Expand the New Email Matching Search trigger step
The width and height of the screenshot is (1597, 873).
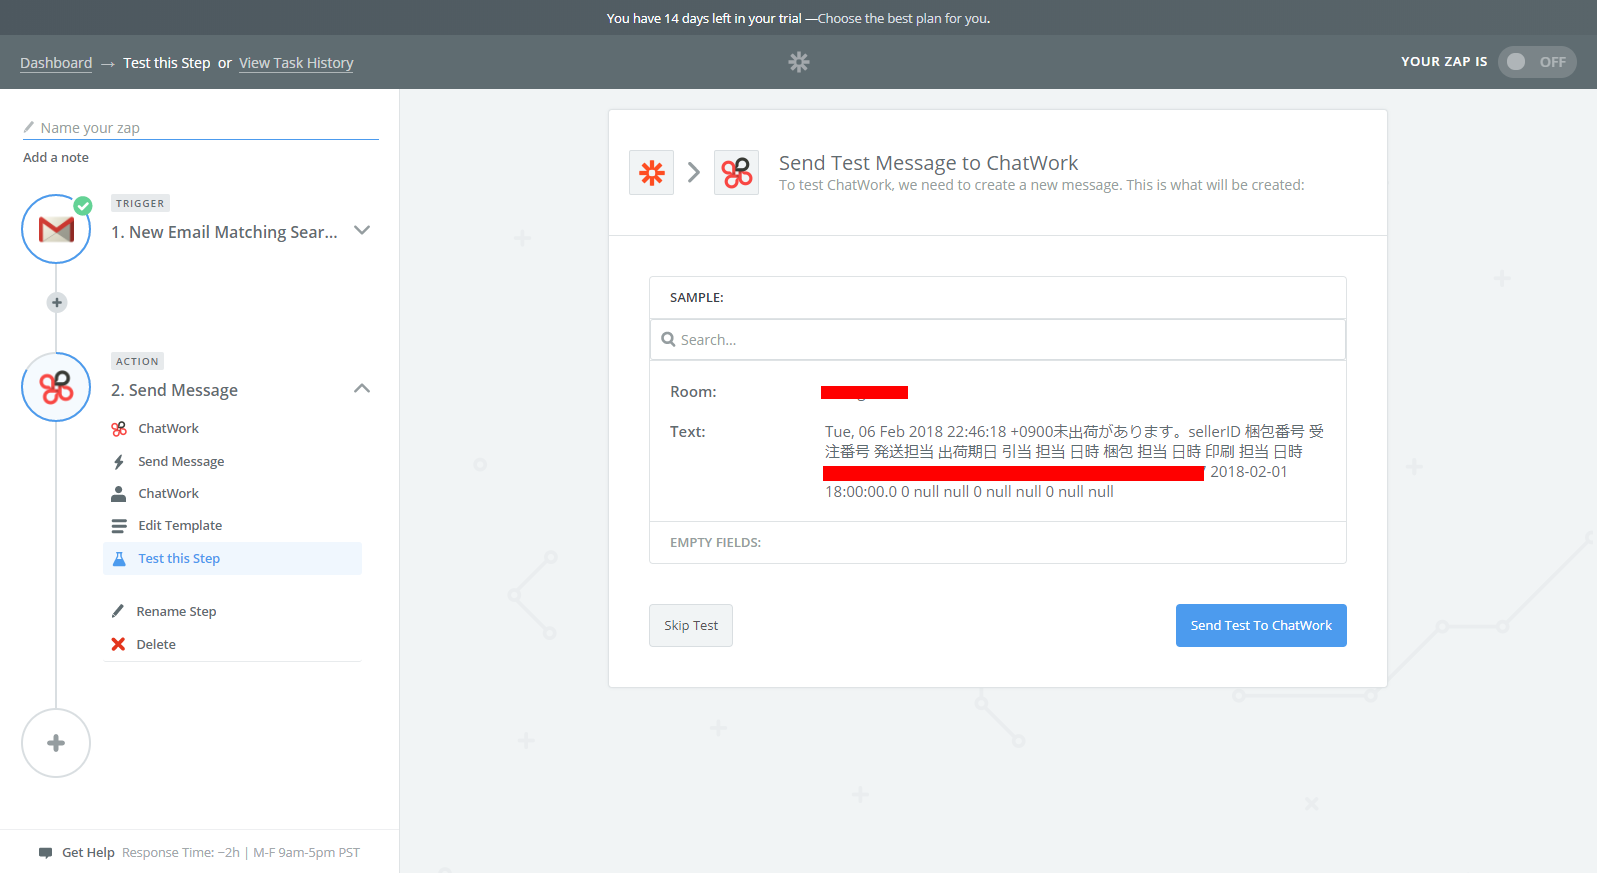tap(362, 230)
